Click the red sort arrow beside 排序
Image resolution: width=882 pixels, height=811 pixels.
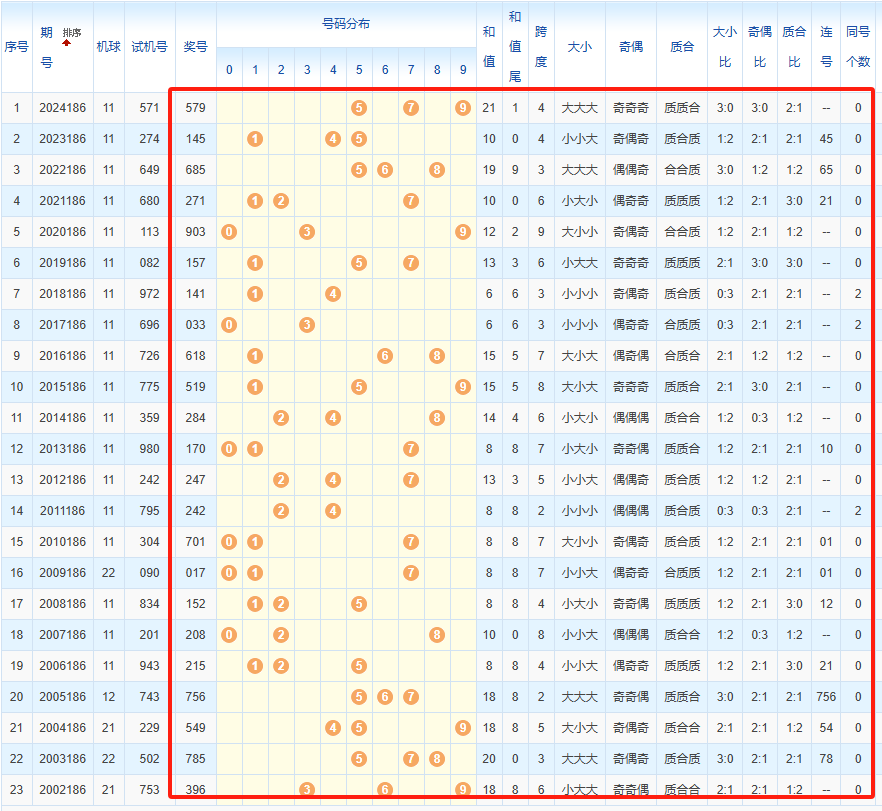66,44
